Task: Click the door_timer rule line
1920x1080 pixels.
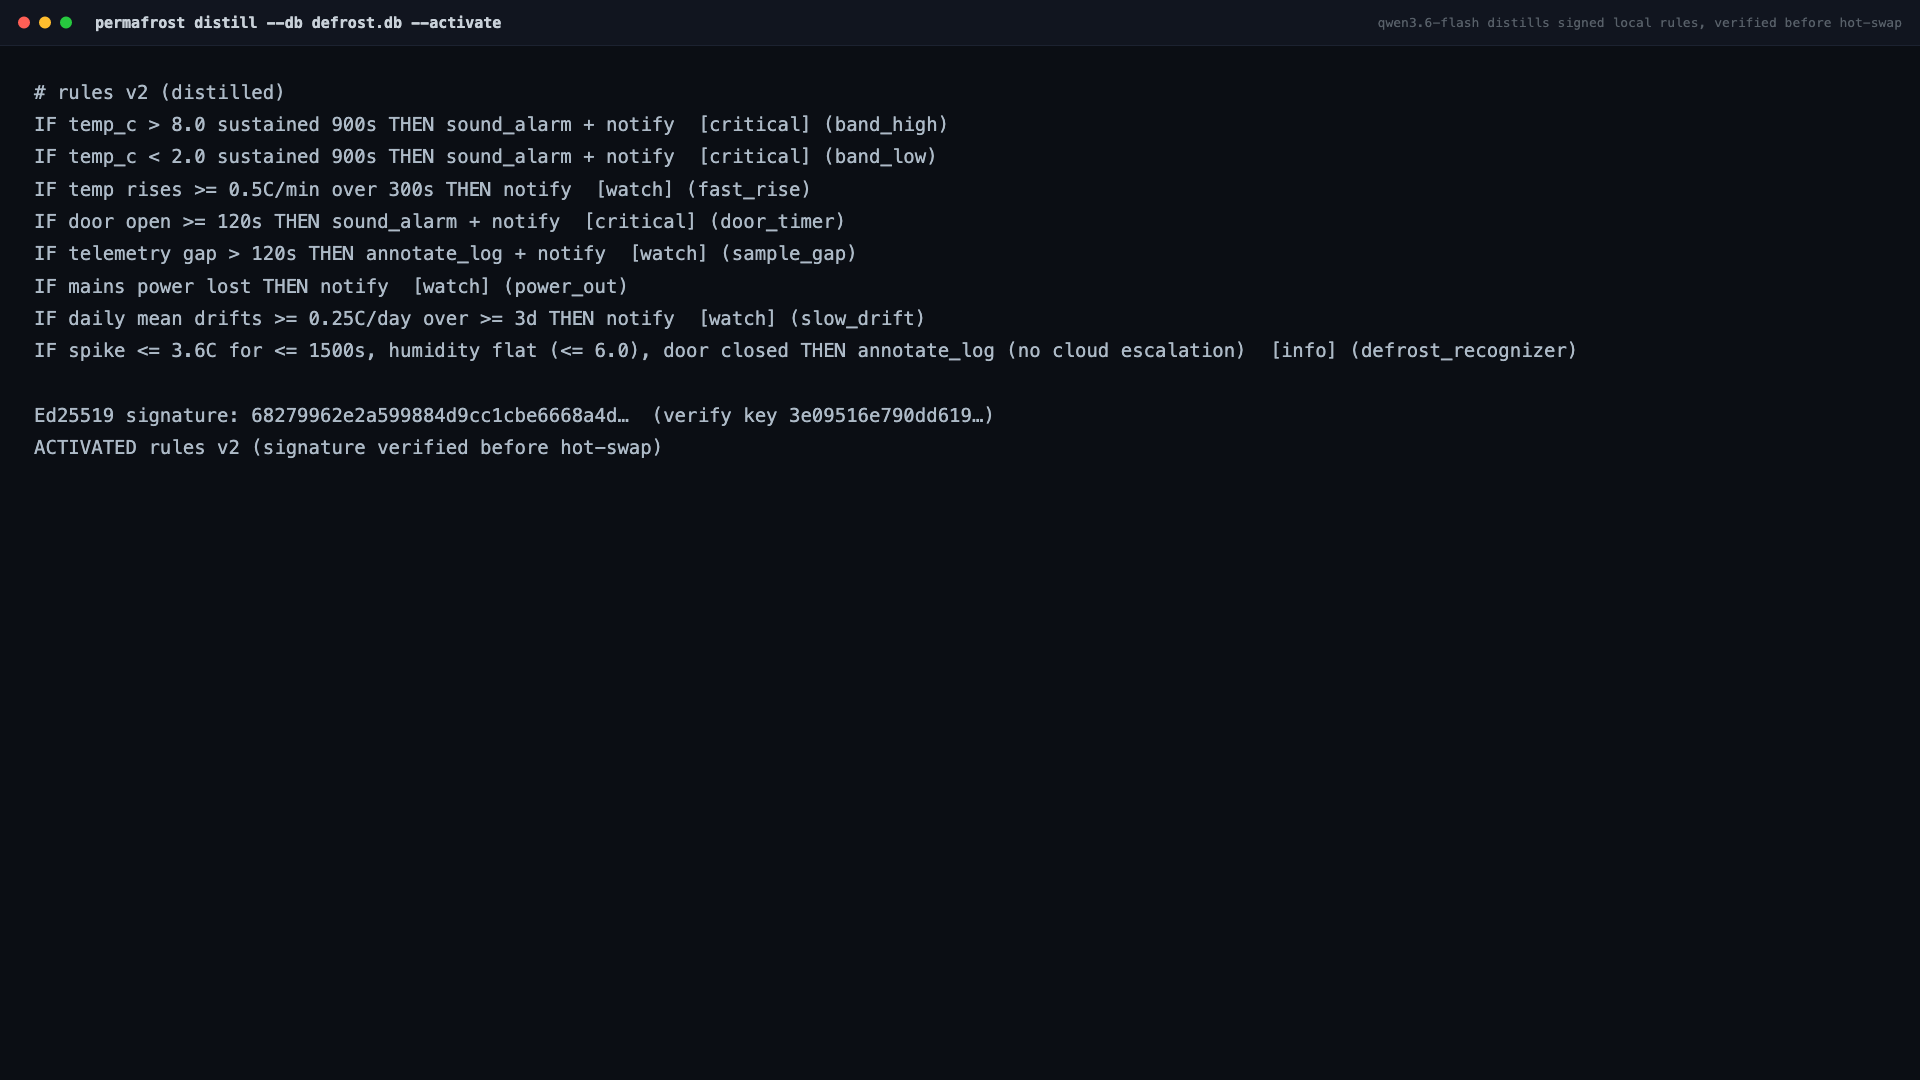Action: (x=440, y=221)
